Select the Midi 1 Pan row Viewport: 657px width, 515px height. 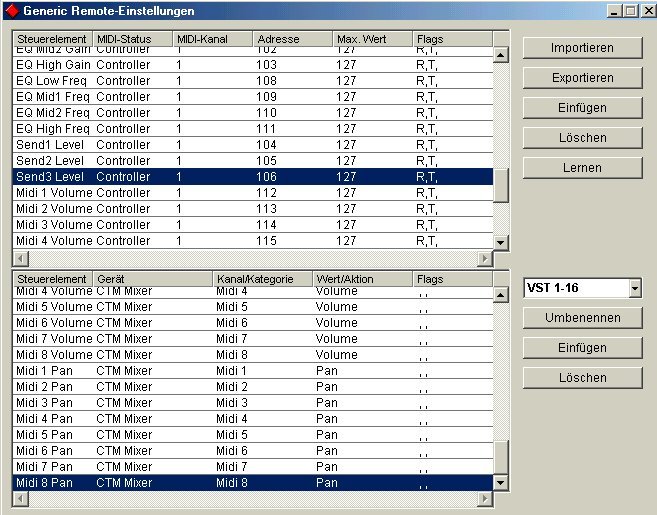pyautogui.click(x=250, y=371)
